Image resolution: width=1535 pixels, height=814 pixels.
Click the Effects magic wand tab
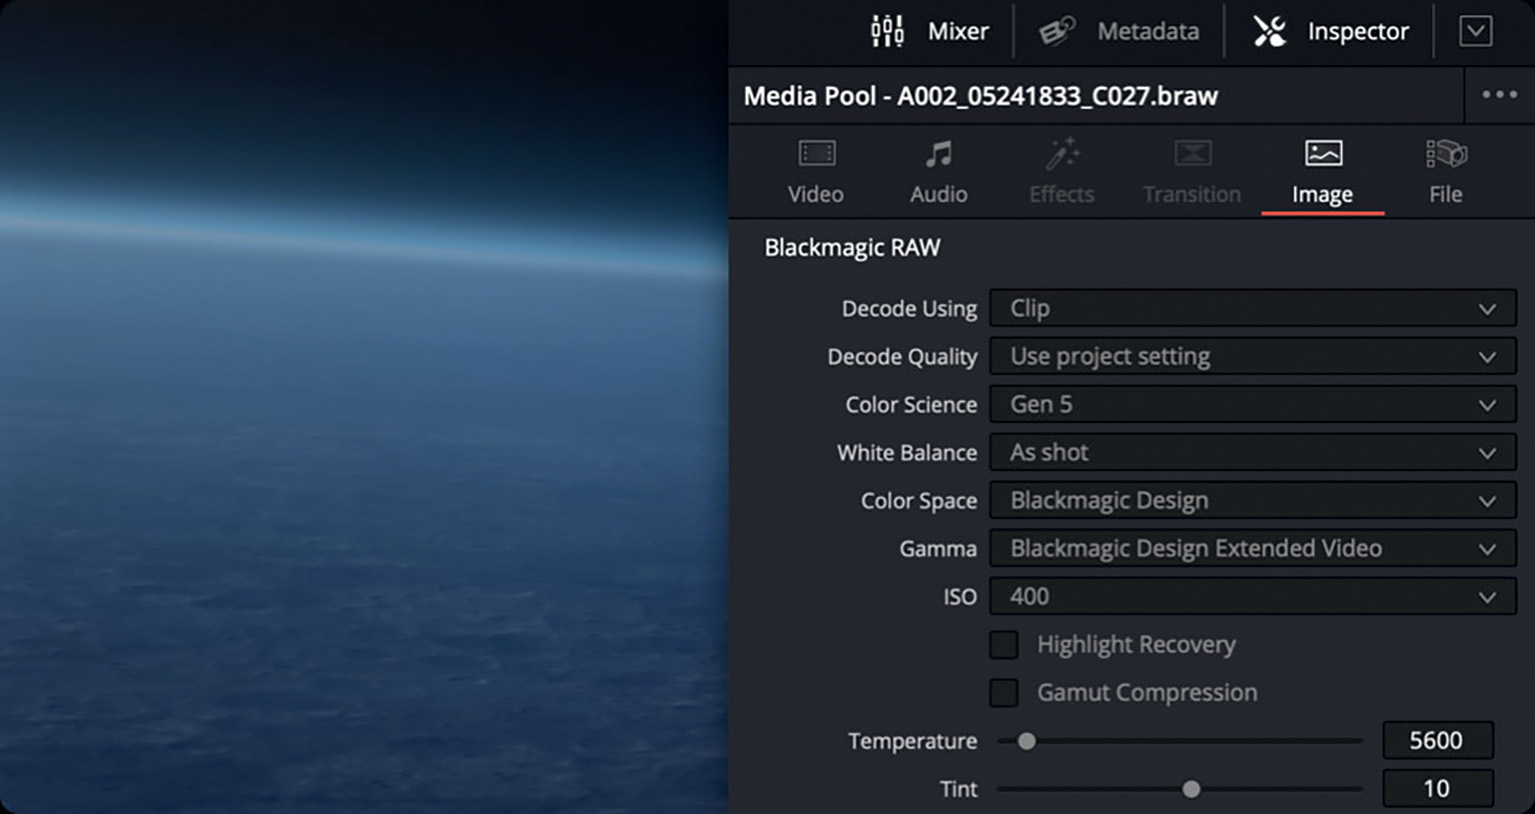(x=1062, y=155)
